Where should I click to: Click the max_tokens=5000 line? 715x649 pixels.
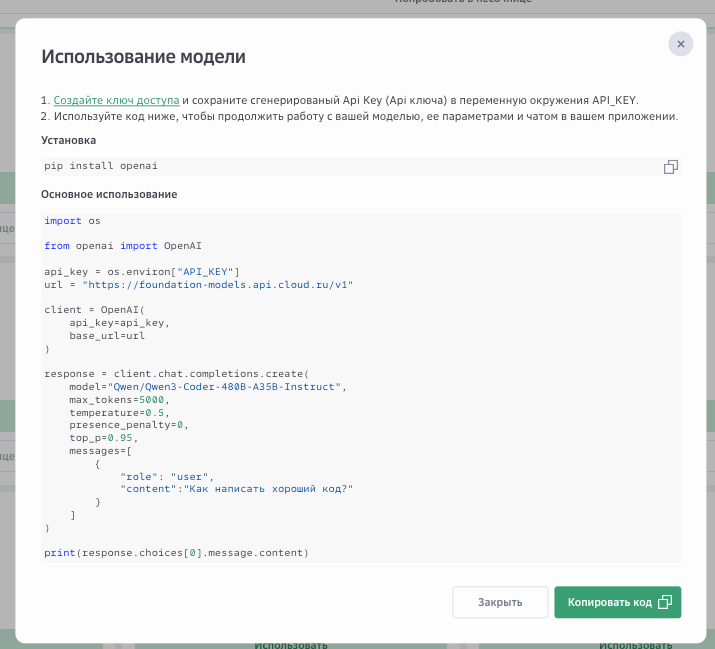pyautogui.click(x=119, y=400)
